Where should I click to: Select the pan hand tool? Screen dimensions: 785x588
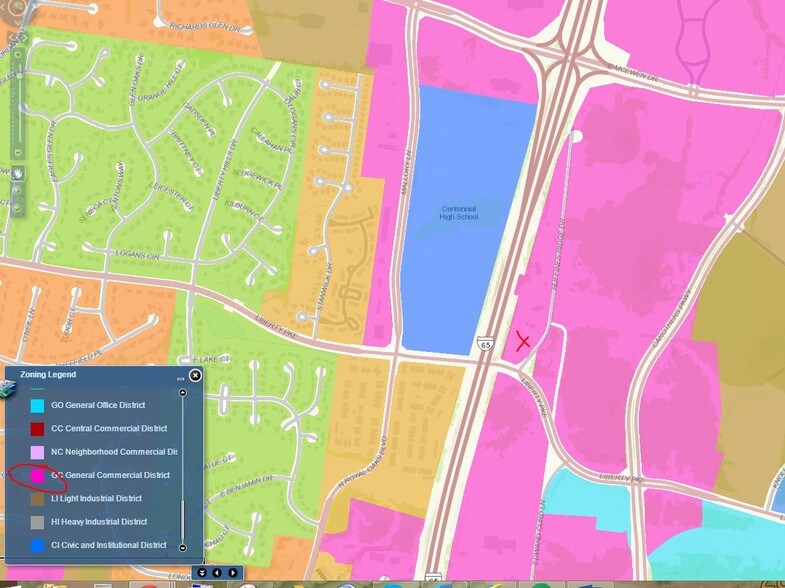pos(17,173)
